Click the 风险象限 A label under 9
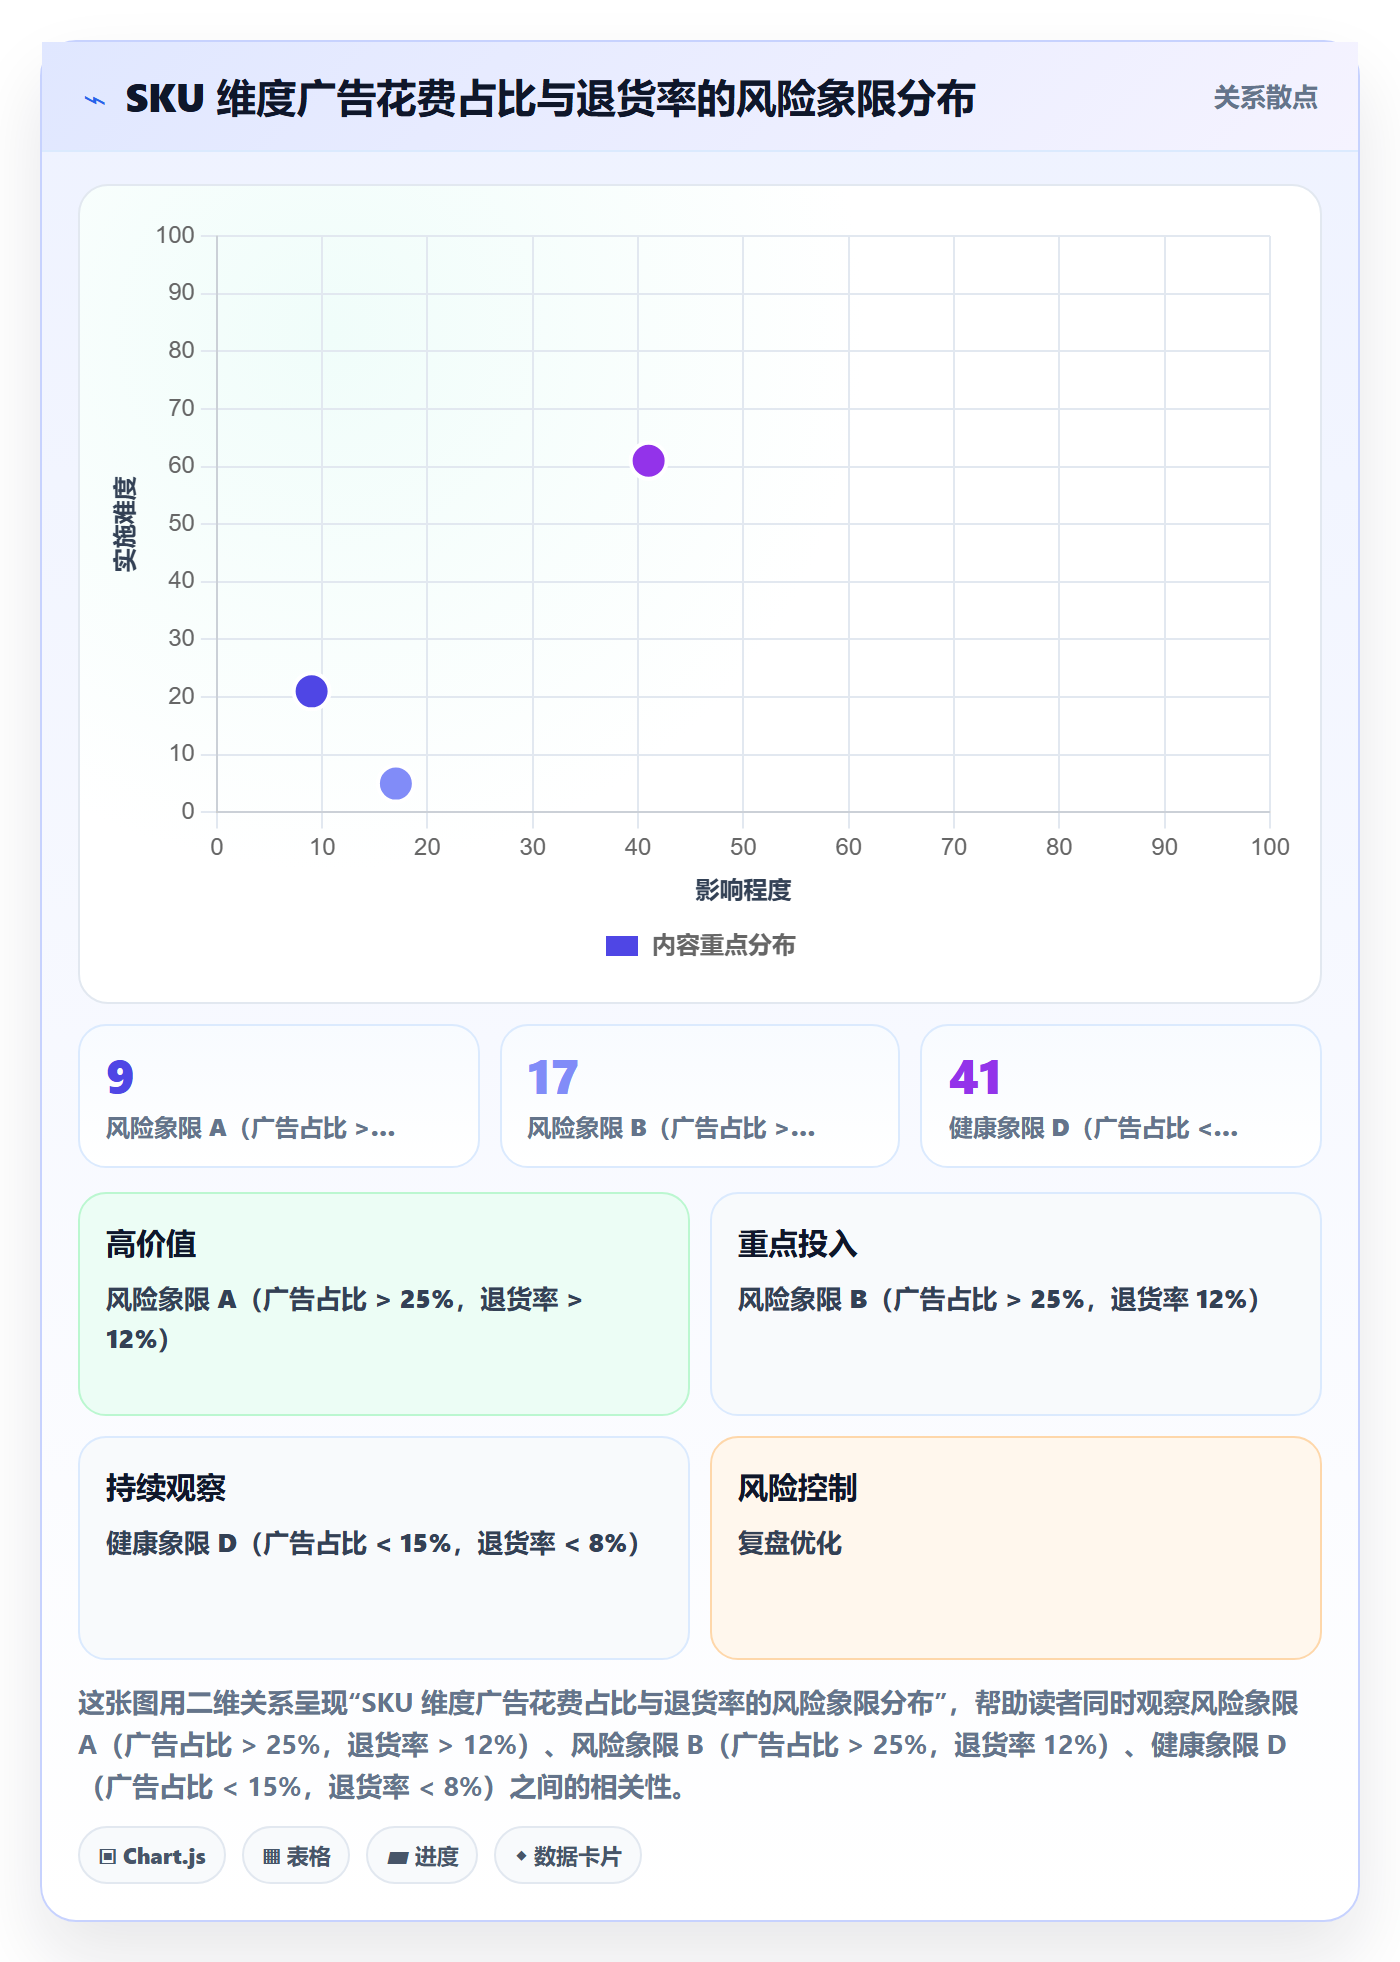 251,1128
